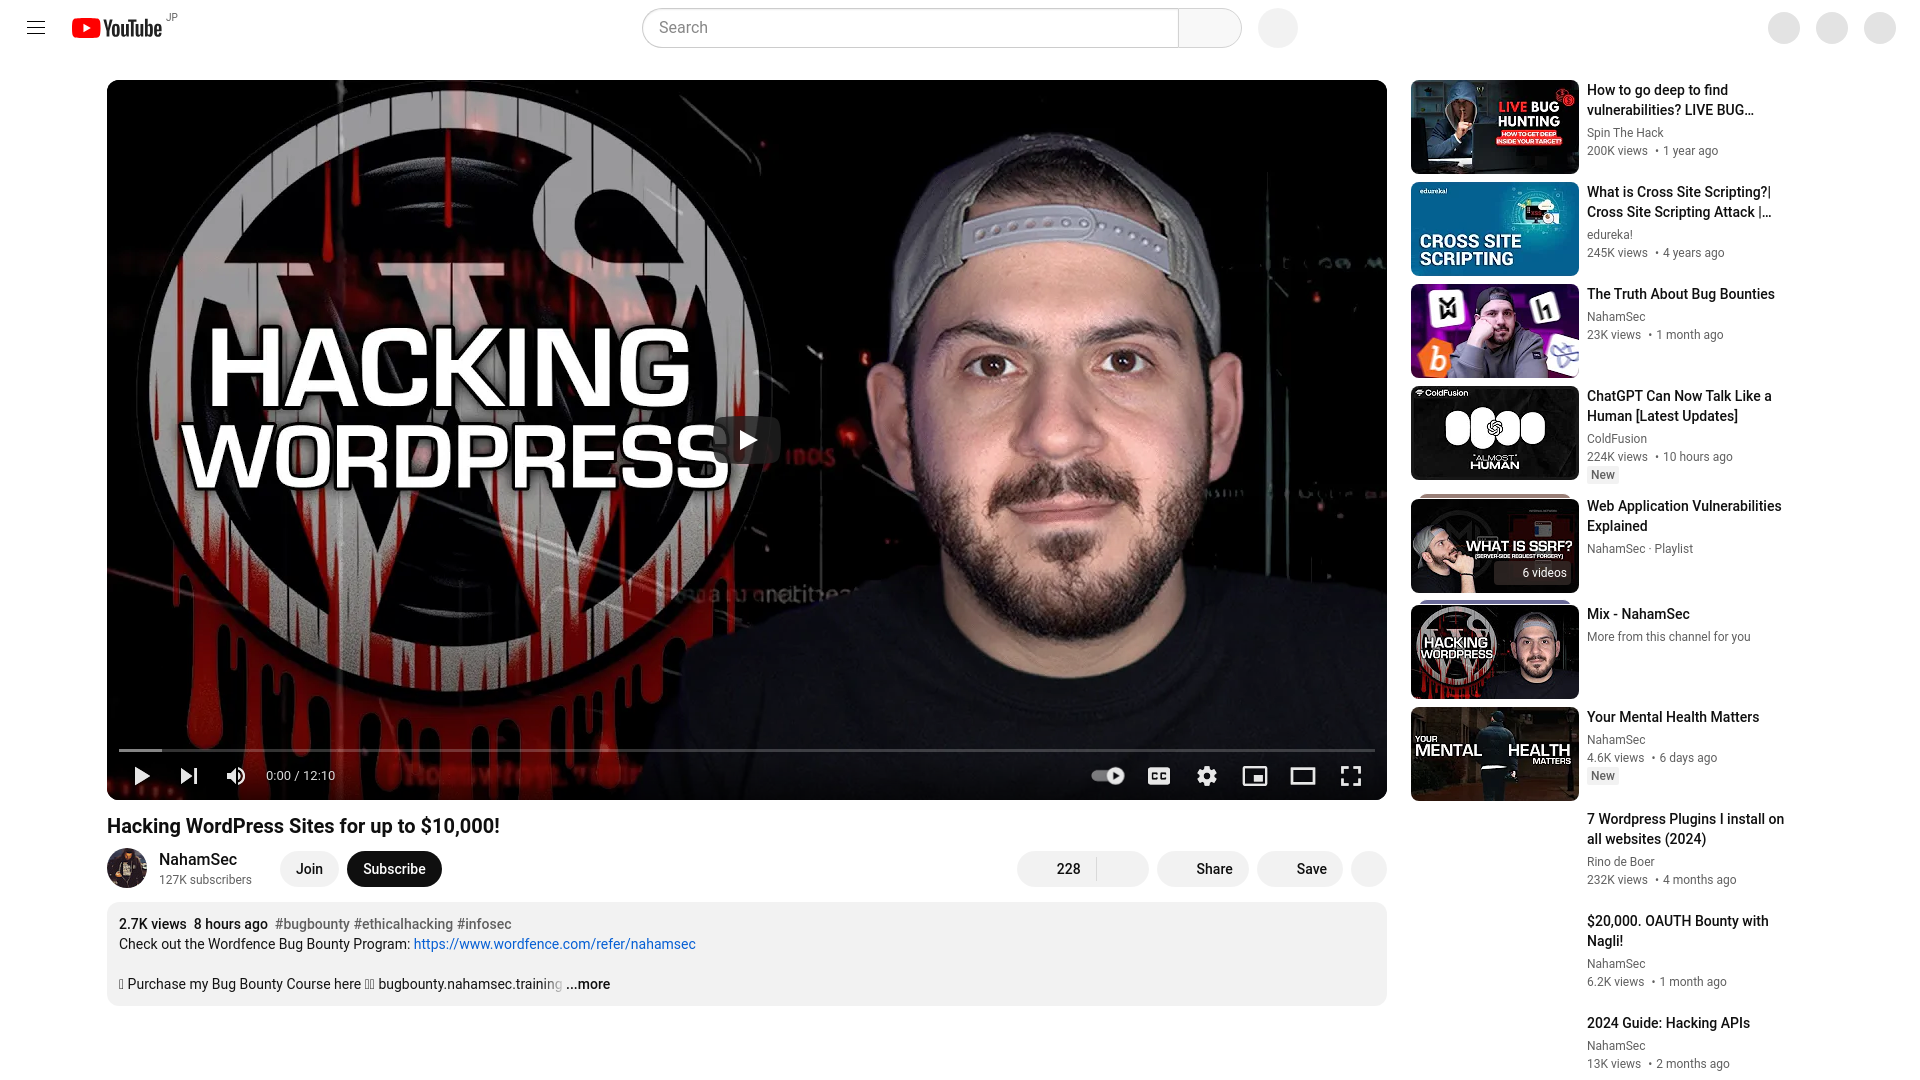Click the #ethicalhacking hashtag
This screenshot has width=1920, height=1080.
coord(403,924)
